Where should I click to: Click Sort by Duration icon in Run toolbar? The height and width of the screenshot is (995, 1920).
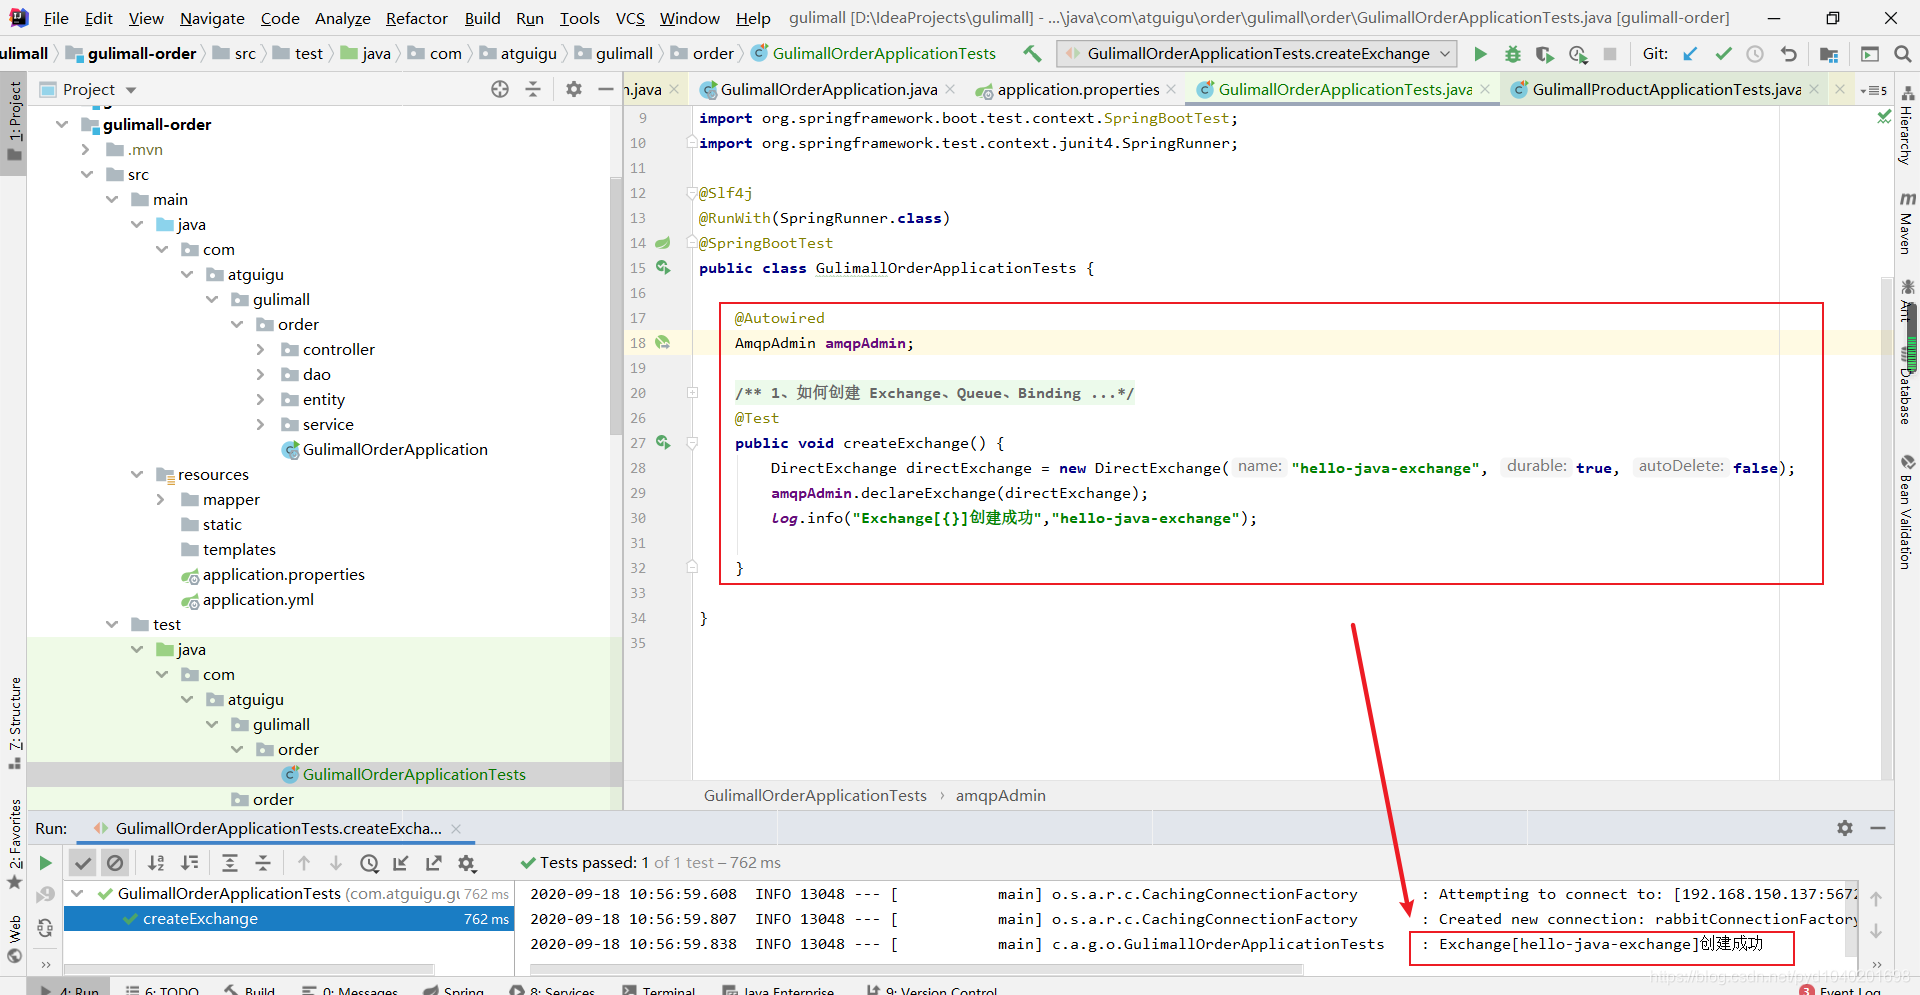click(189, 863)
